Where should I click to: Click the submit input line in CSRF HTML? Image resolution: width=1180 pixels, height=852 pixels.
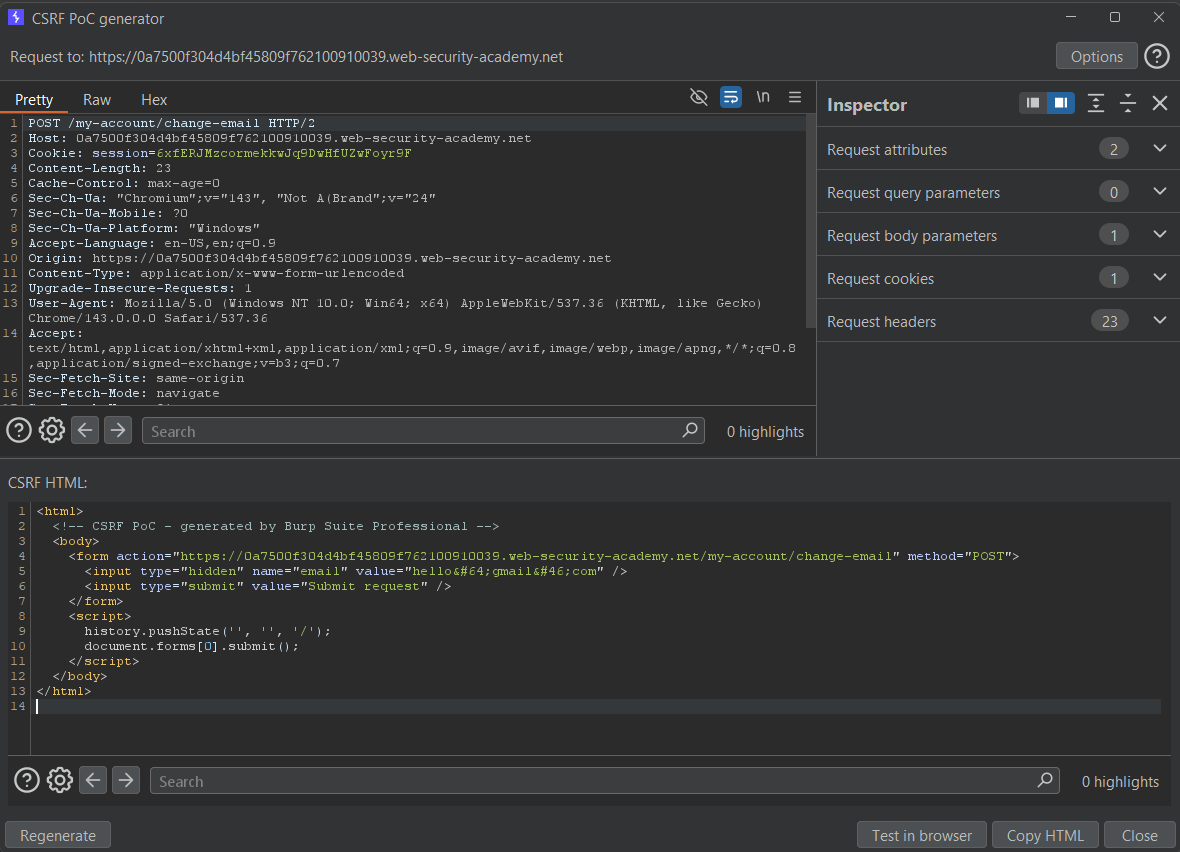click(267, 586)
